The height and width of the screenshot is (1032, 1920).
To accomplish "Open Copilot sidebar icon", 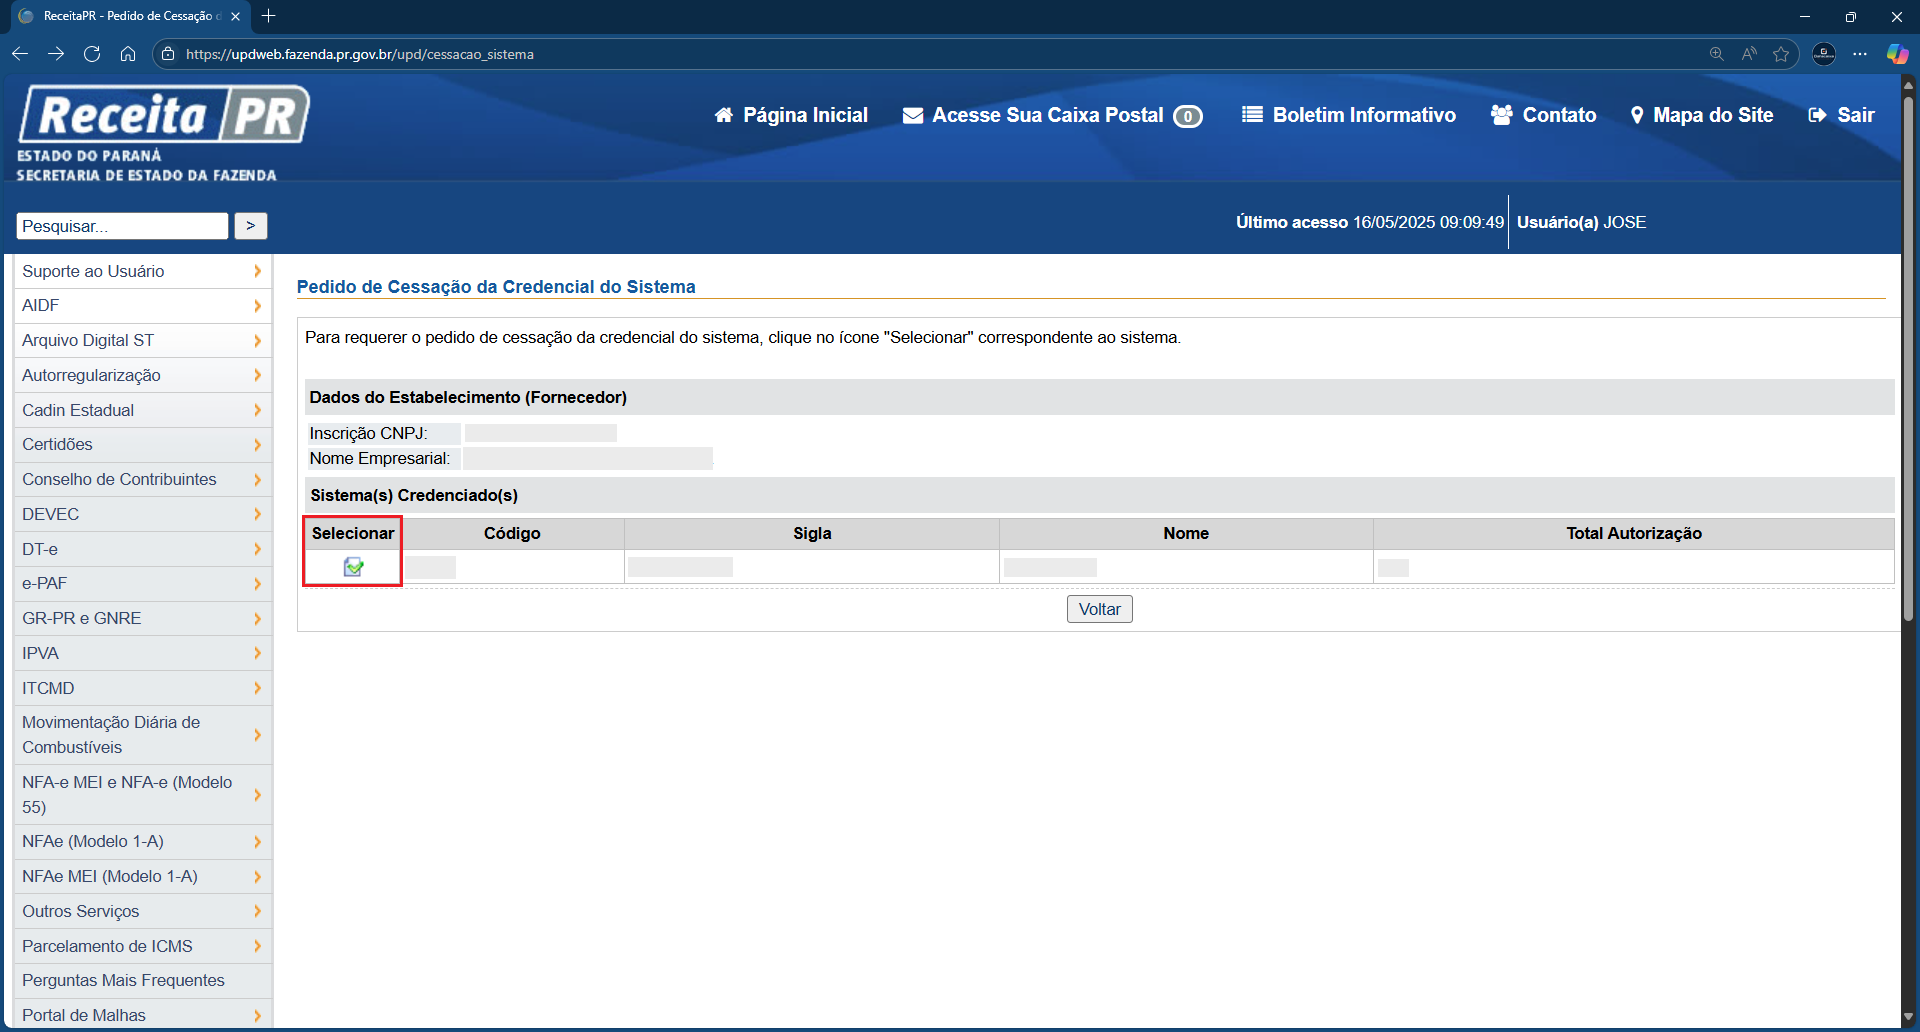I will [1897, 54].
